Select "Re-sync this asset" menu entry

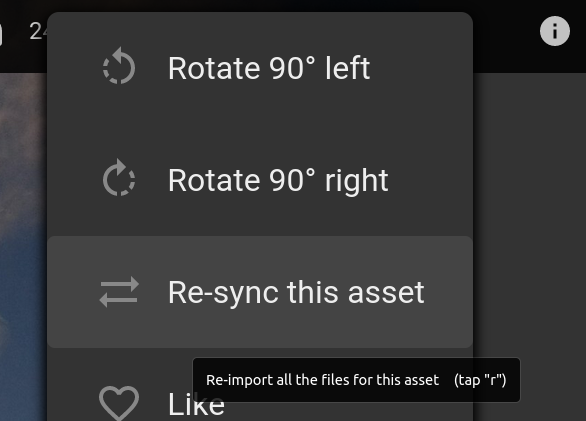tap(260, 292)
